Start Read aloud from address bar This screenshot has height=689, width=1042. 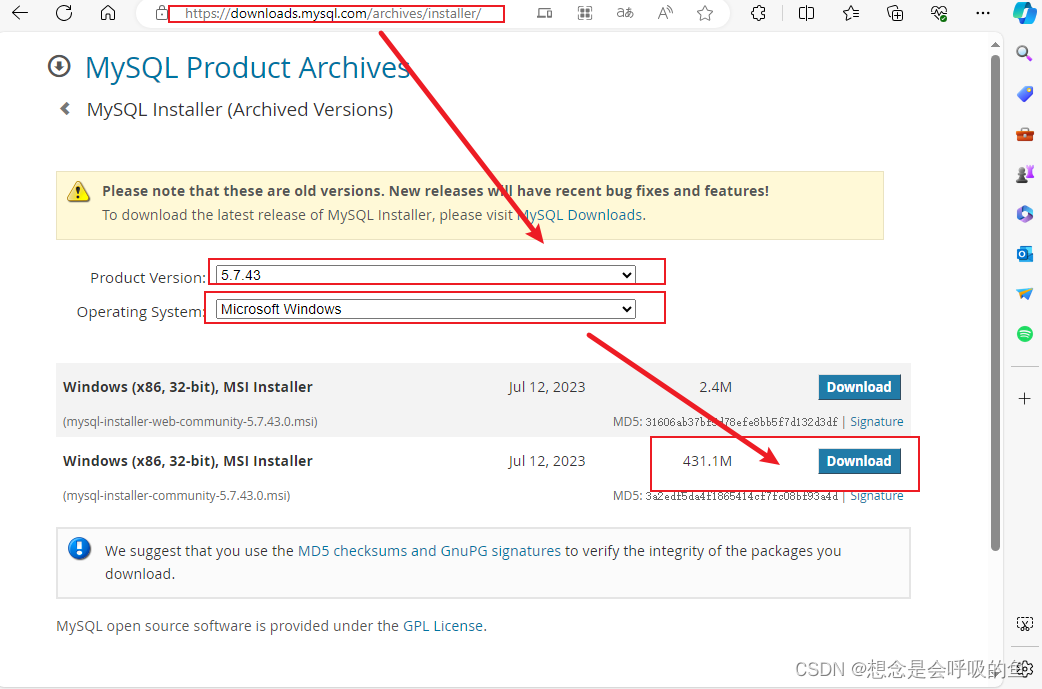665,13
